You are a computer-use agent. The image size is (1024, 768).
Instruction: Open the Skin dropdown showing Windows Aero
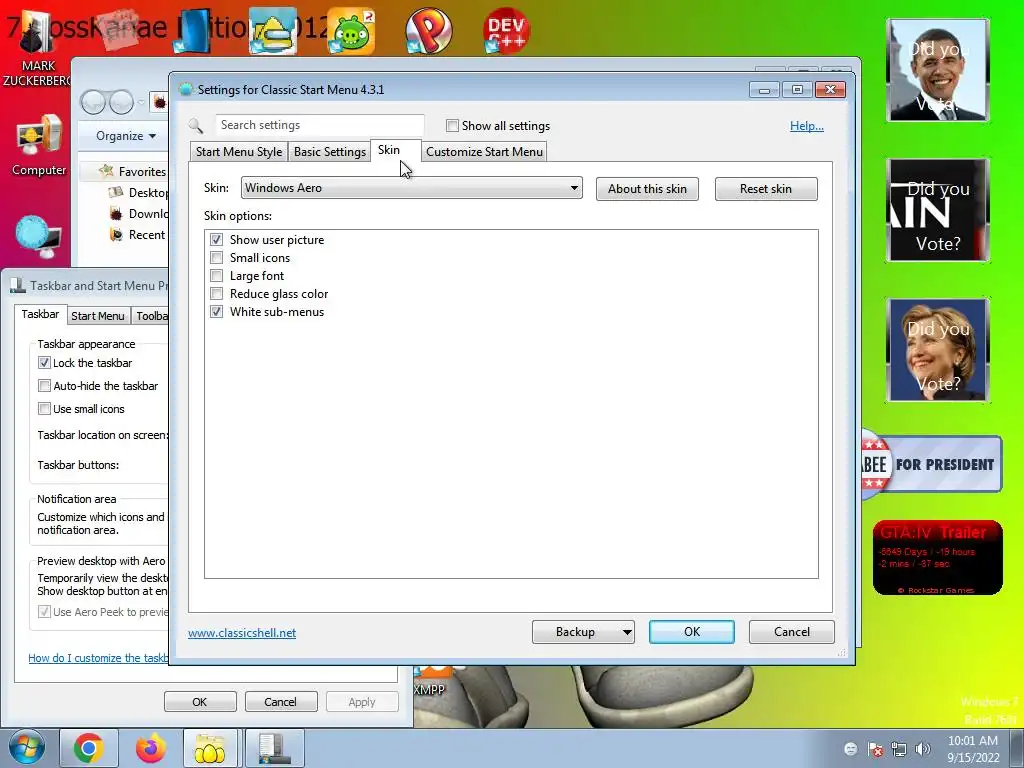[x=411, y=188]
